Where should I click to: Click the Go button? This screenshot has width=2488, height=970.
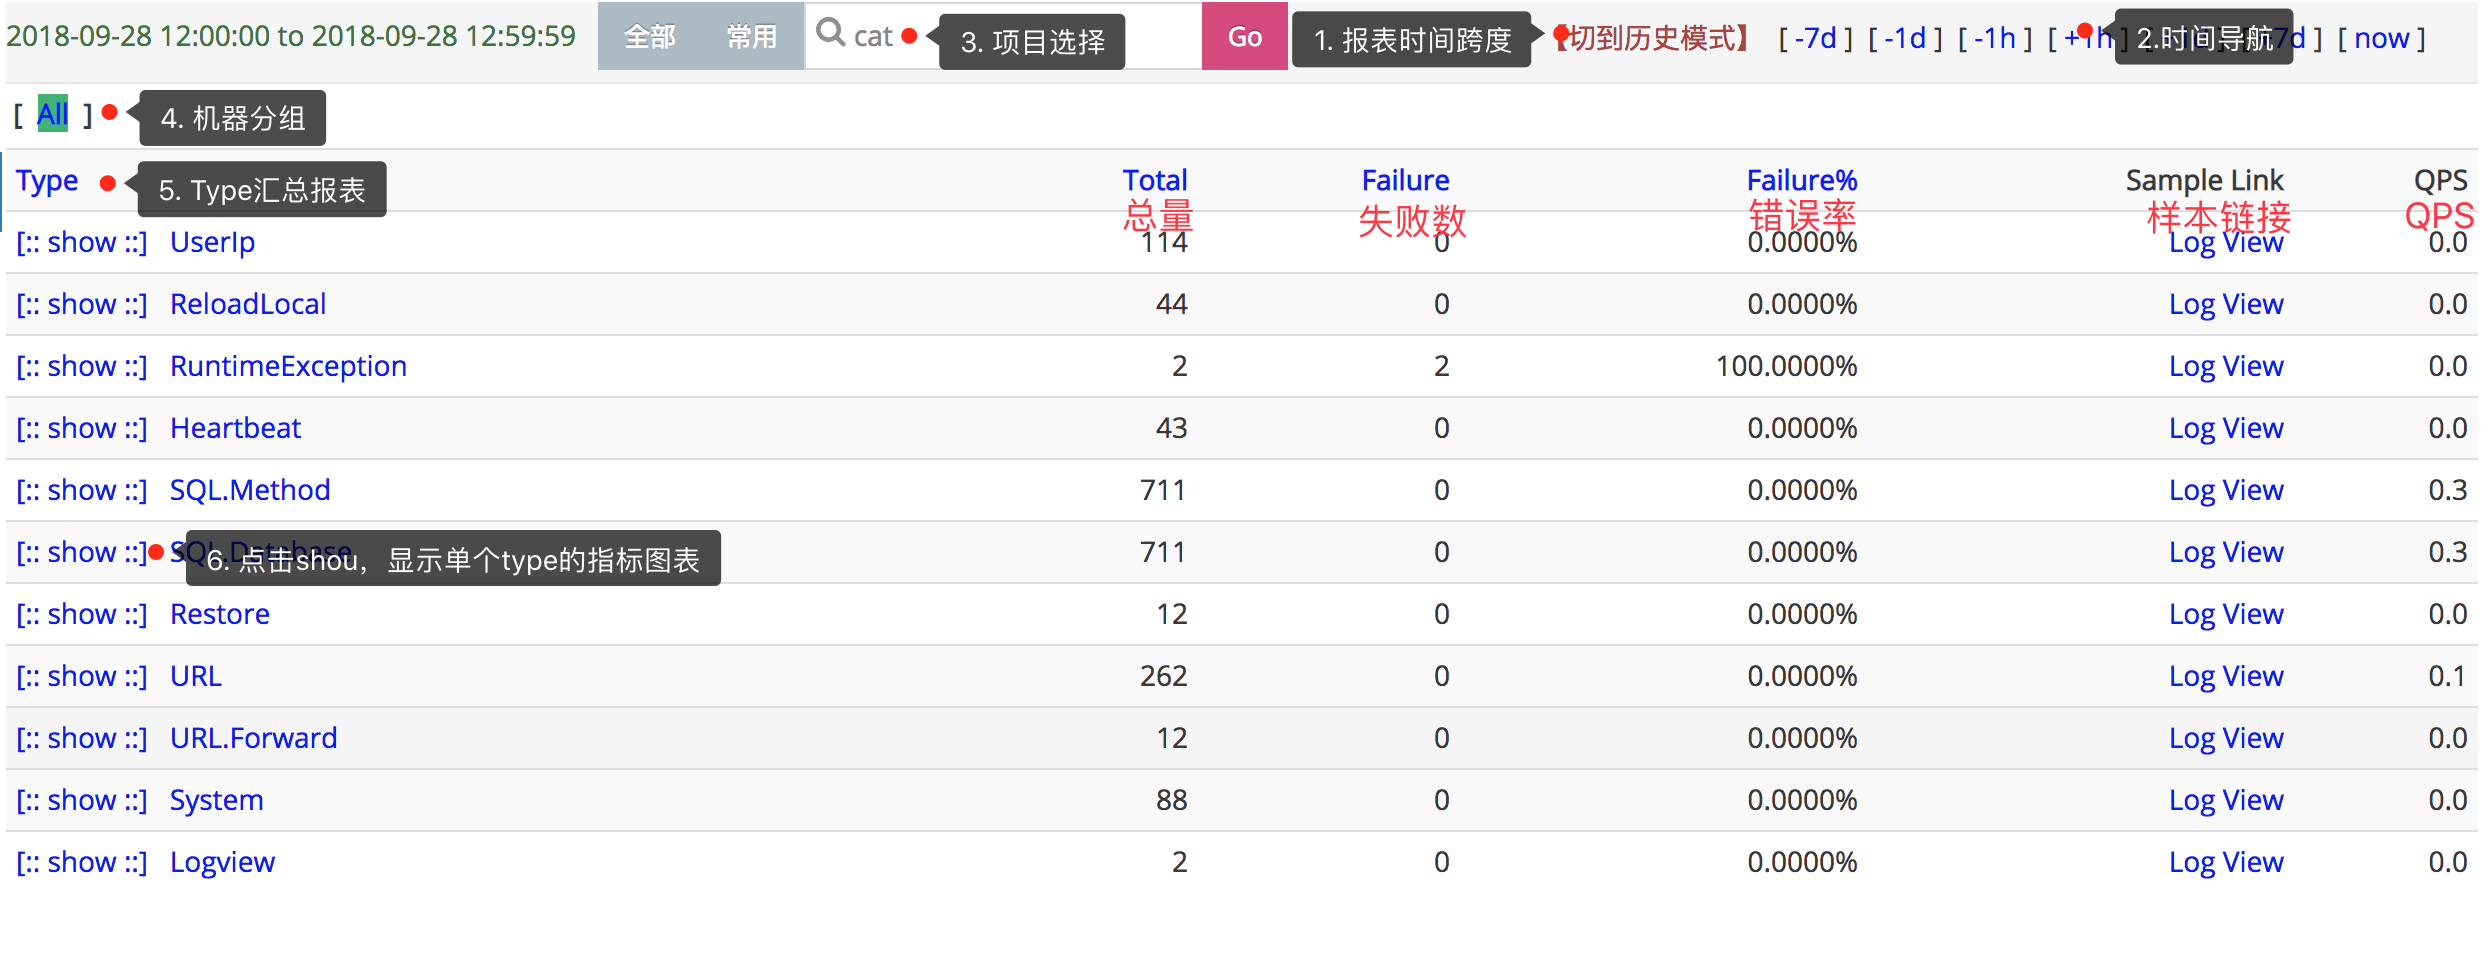tap(1243, 36)
